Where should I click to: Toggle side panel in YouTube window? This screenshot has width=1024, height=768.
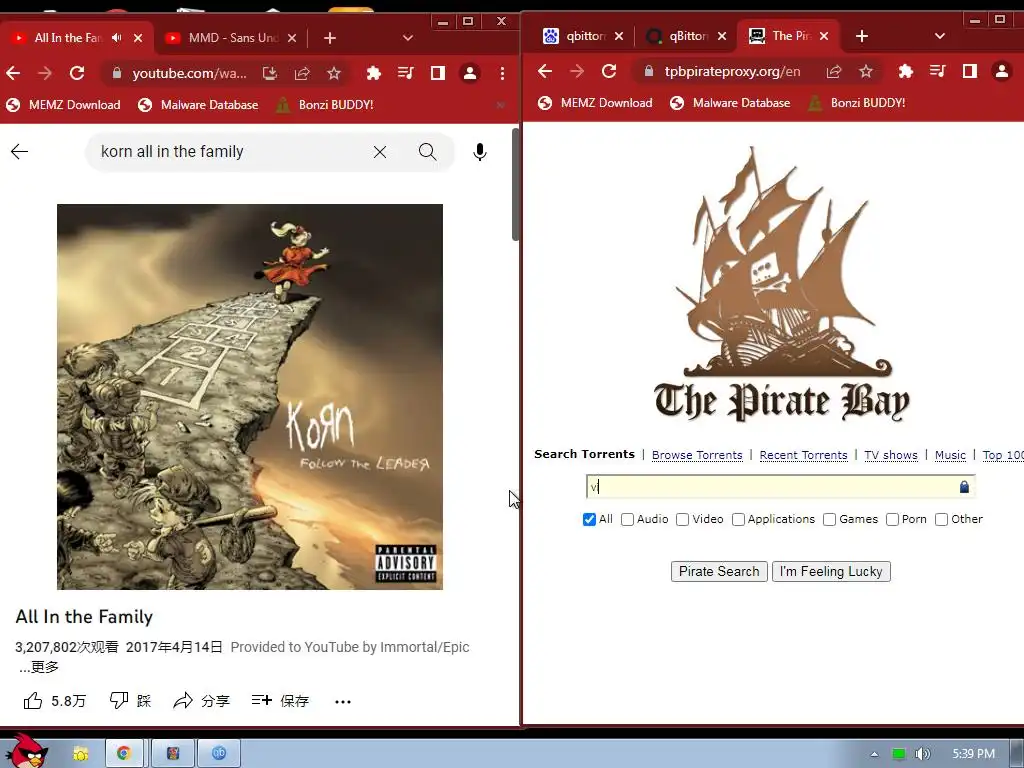tap(438, 73)
